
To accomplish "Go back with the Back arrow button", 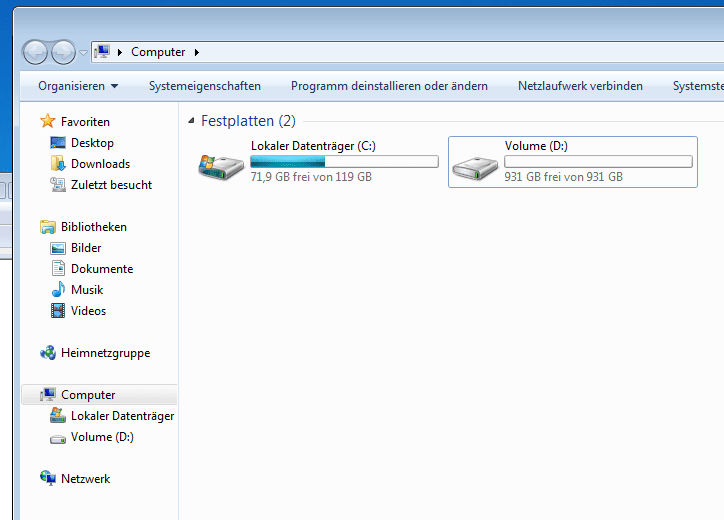I will pos(35,52).
